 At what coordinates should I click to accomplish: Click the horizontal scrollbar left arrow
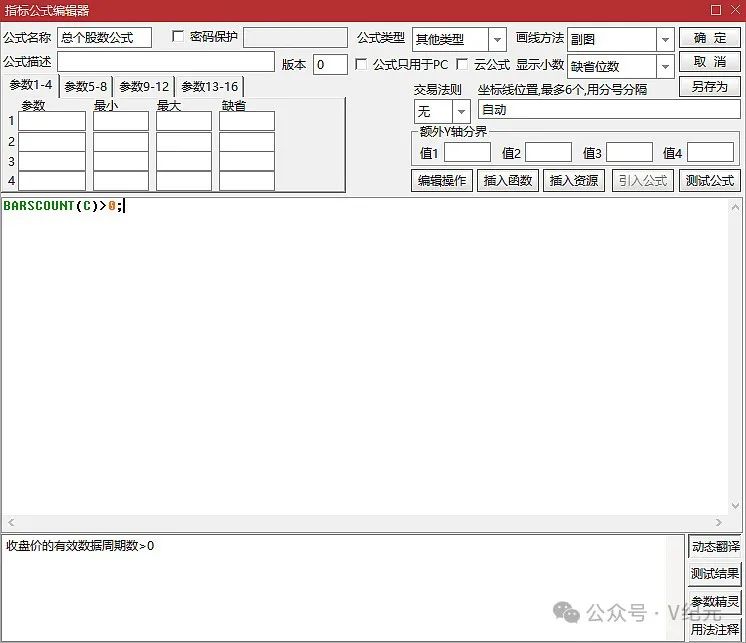pos(11,522)
